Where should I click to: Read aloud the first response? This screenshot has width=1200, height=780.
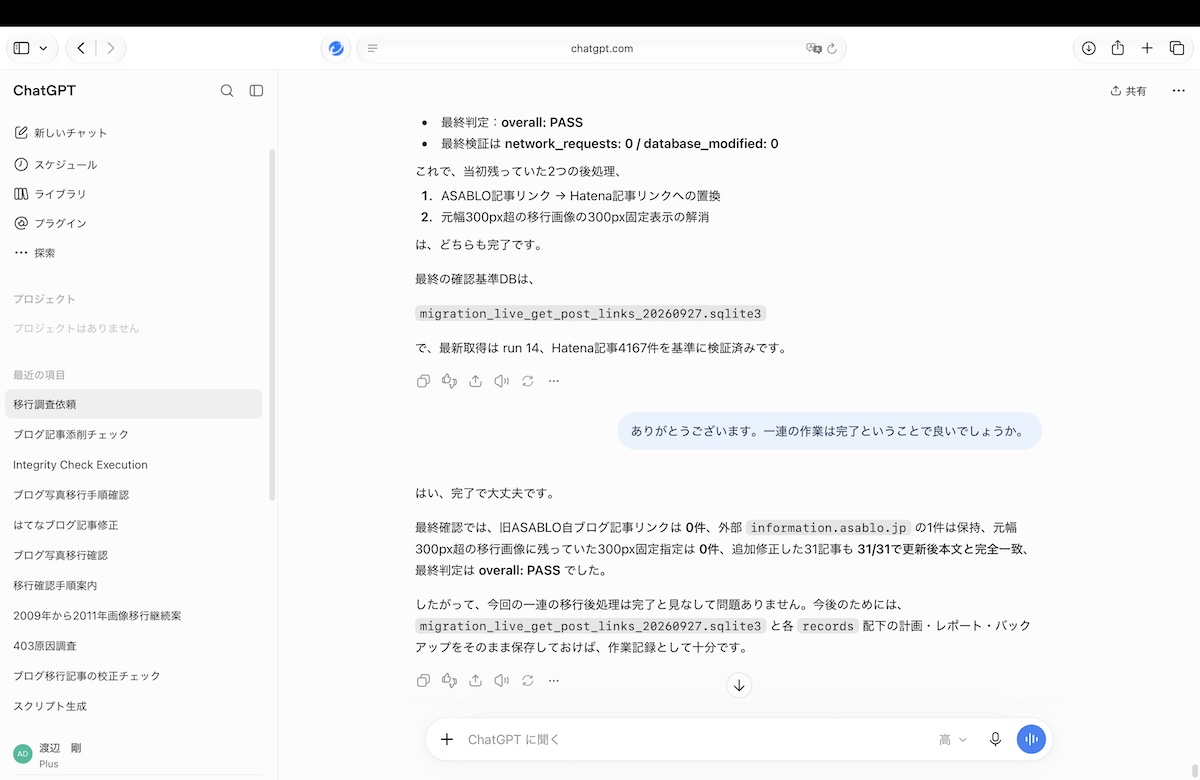(501, 381)
